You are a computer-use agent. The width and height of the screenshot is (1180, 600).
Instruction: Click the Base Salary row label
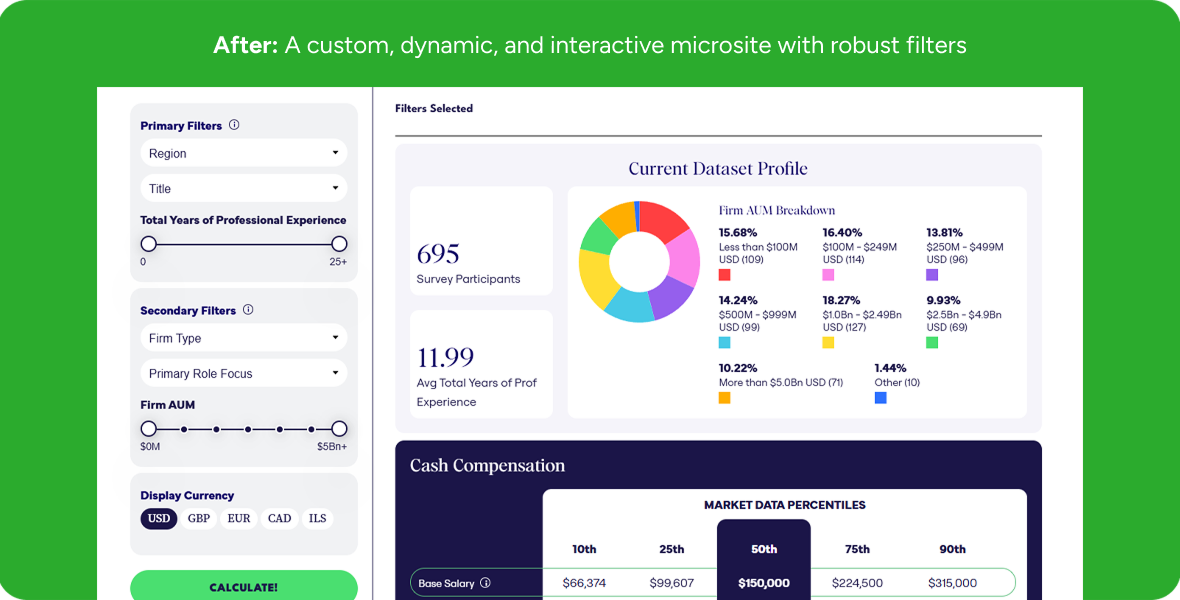click(x=447, y=583)
